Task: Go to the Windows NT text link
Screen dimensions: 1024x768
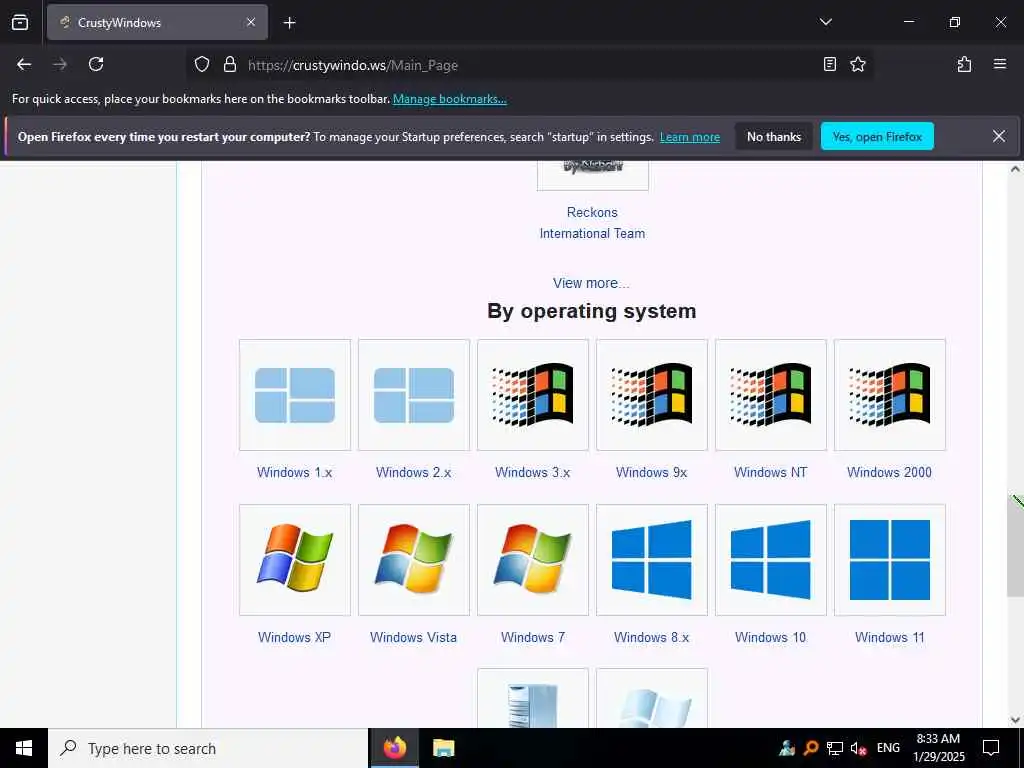Action: [771, 472]
